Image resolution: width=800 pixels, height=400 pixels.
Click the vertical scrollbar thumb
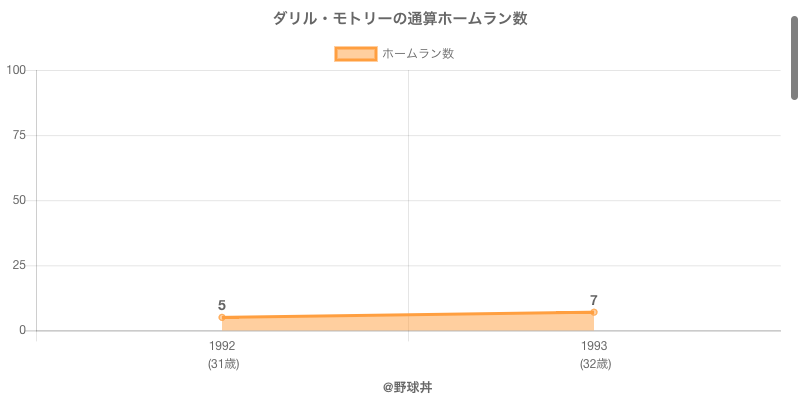click(795, 58)
